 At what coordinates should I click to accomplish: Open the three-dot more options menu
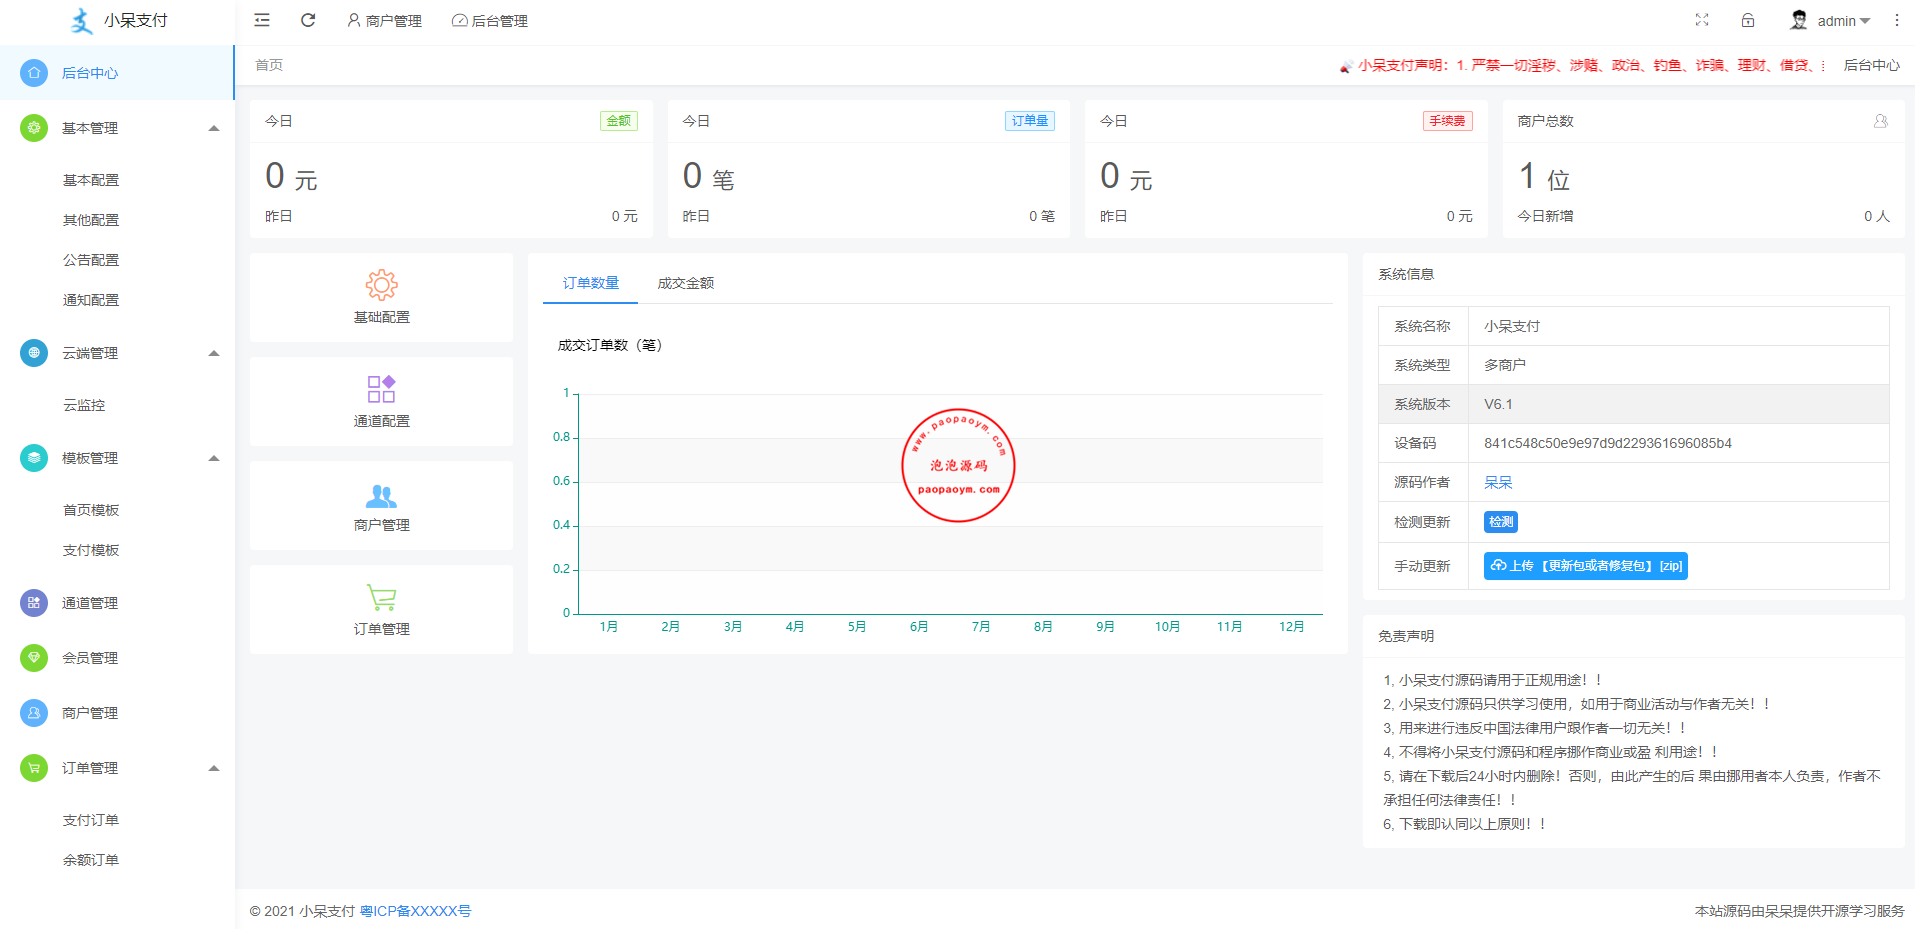pyautogui.click(x=1896, y=20)
